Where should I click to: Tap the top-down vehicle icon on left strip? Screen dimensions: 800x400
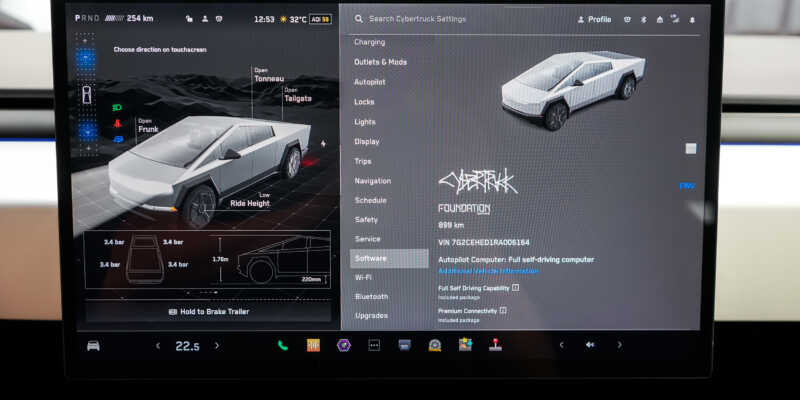tap(86, 94)
